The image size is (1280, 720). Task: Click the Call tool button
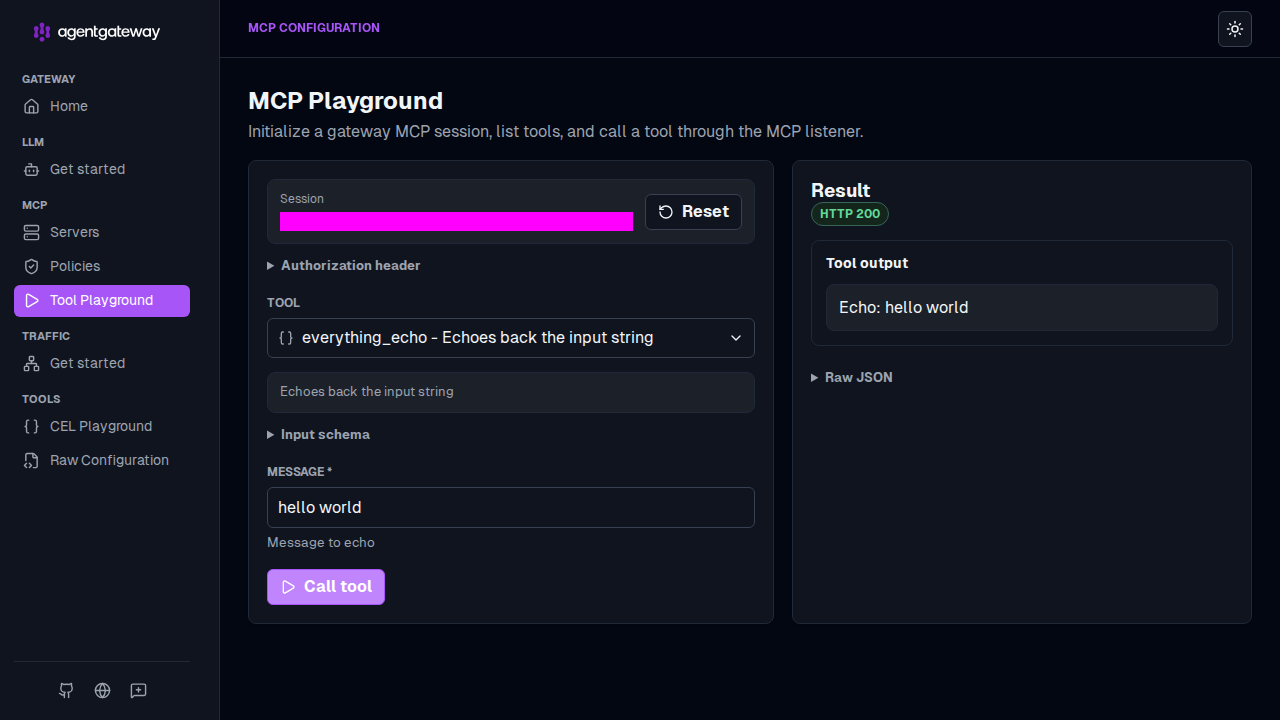click(326, 587)
